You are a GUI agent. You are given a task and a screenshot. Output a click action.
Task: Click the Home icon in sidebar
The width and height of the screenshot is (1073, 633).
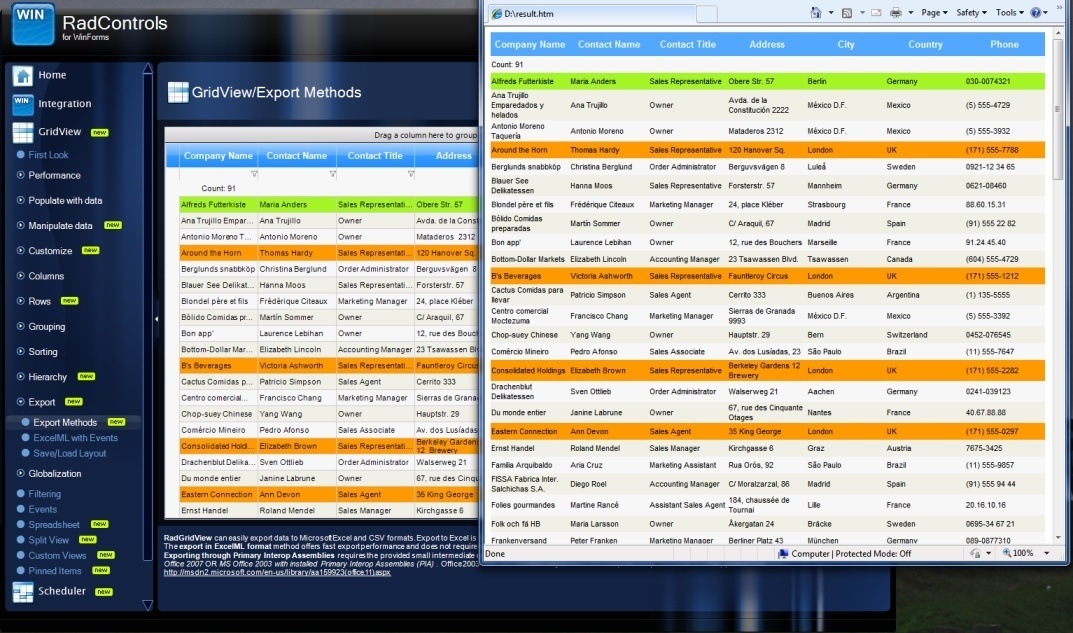tap(23, 76)
